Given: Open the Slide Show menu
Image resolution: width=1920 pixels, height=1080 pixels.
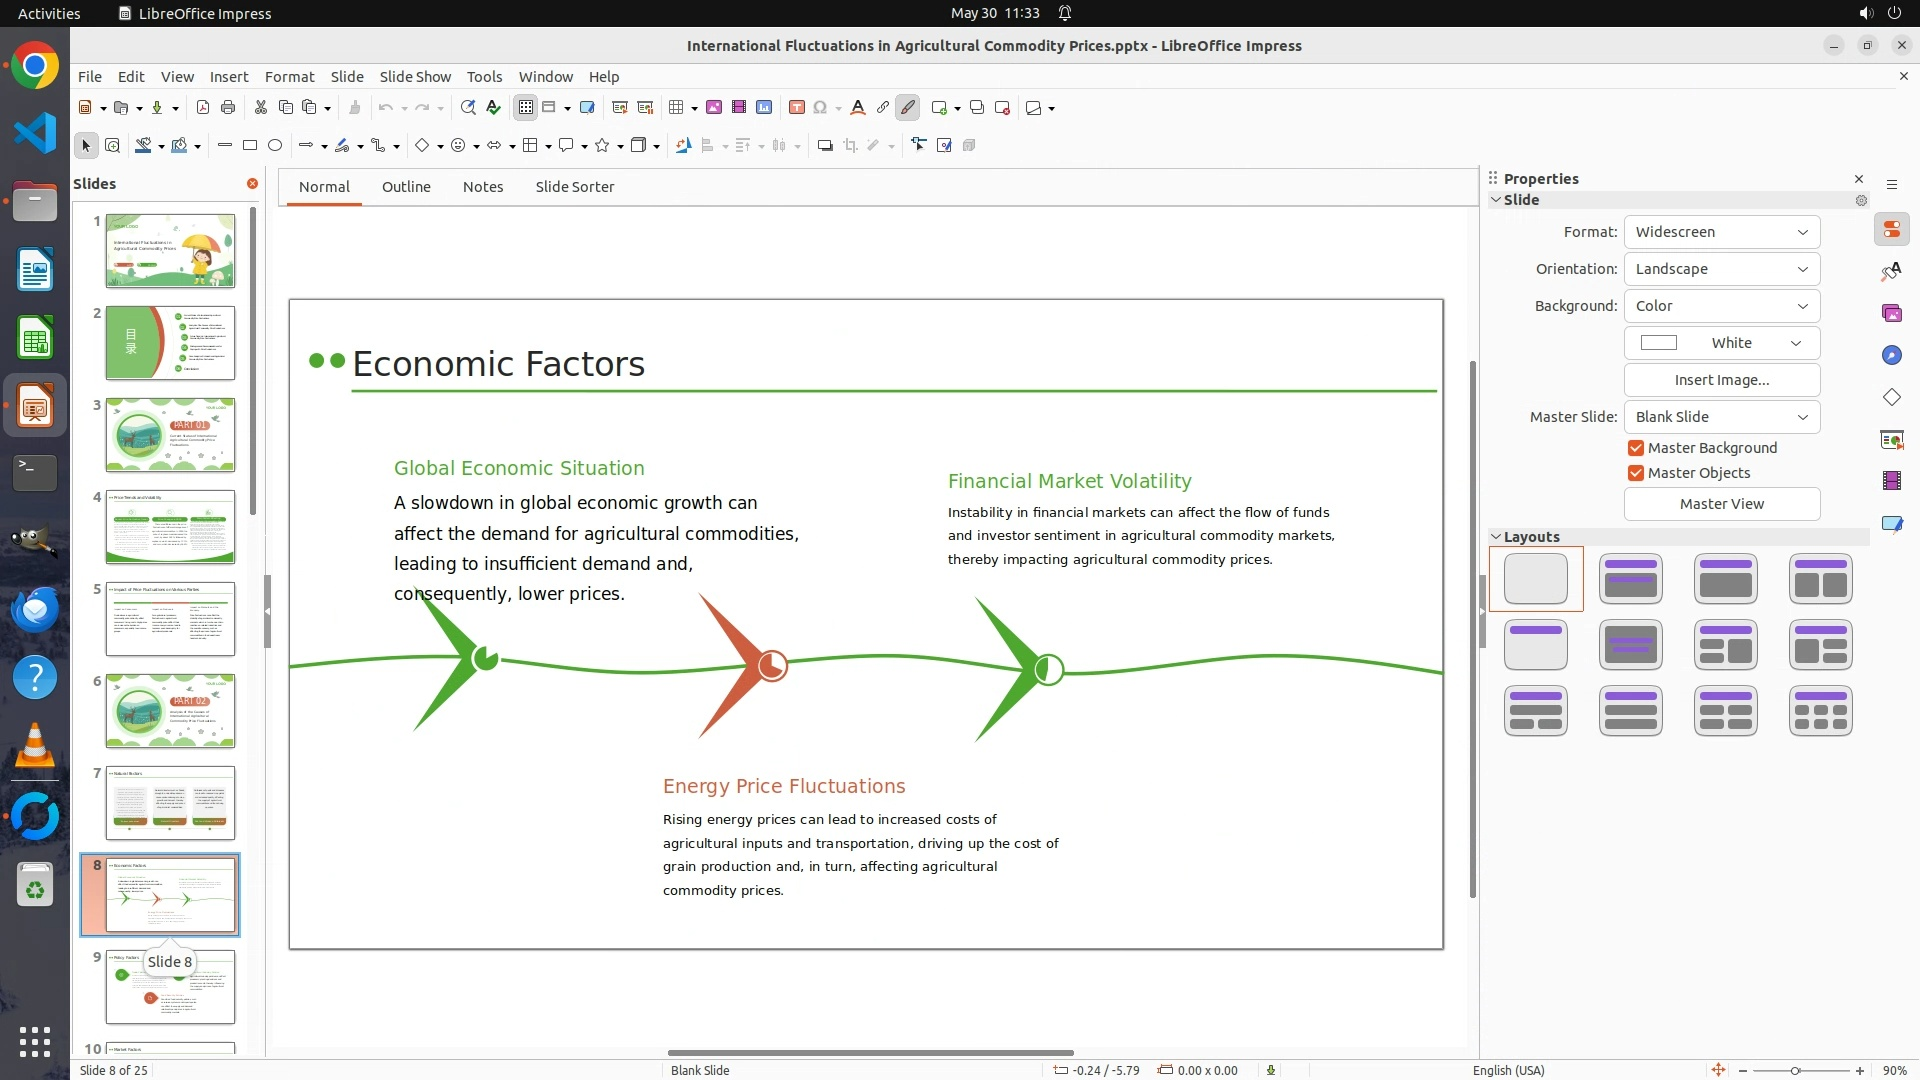Looking at the screenshot, I should 414,77.
